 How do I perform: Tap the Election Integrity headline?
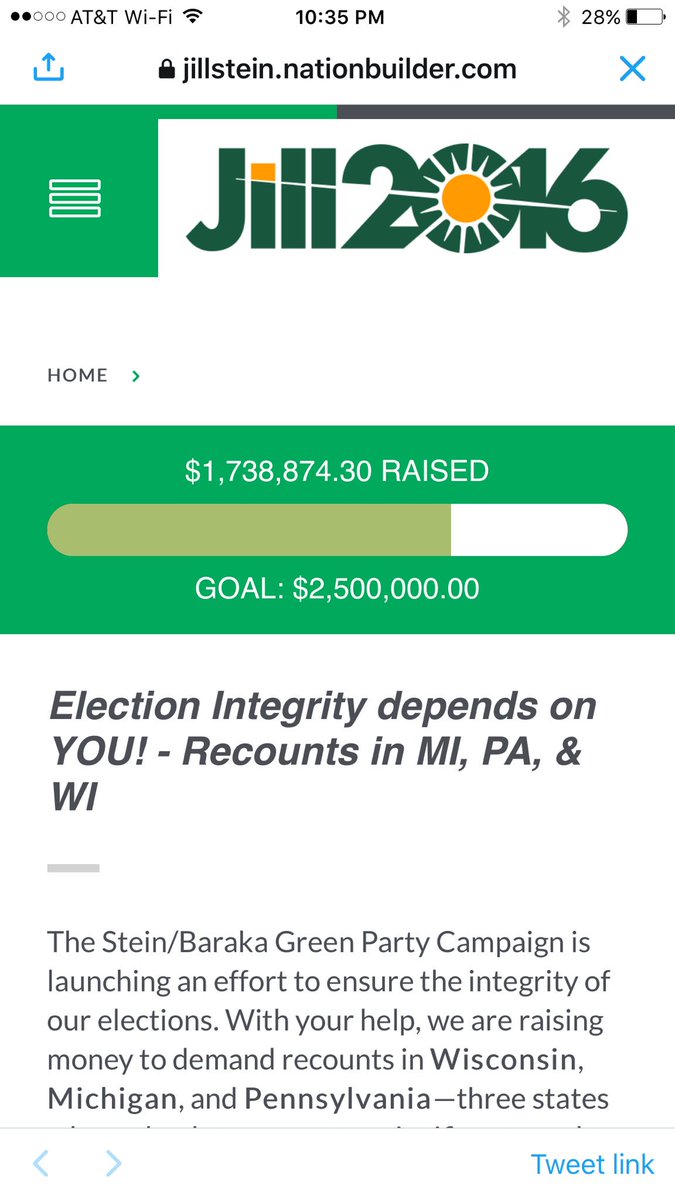point(322,752)
